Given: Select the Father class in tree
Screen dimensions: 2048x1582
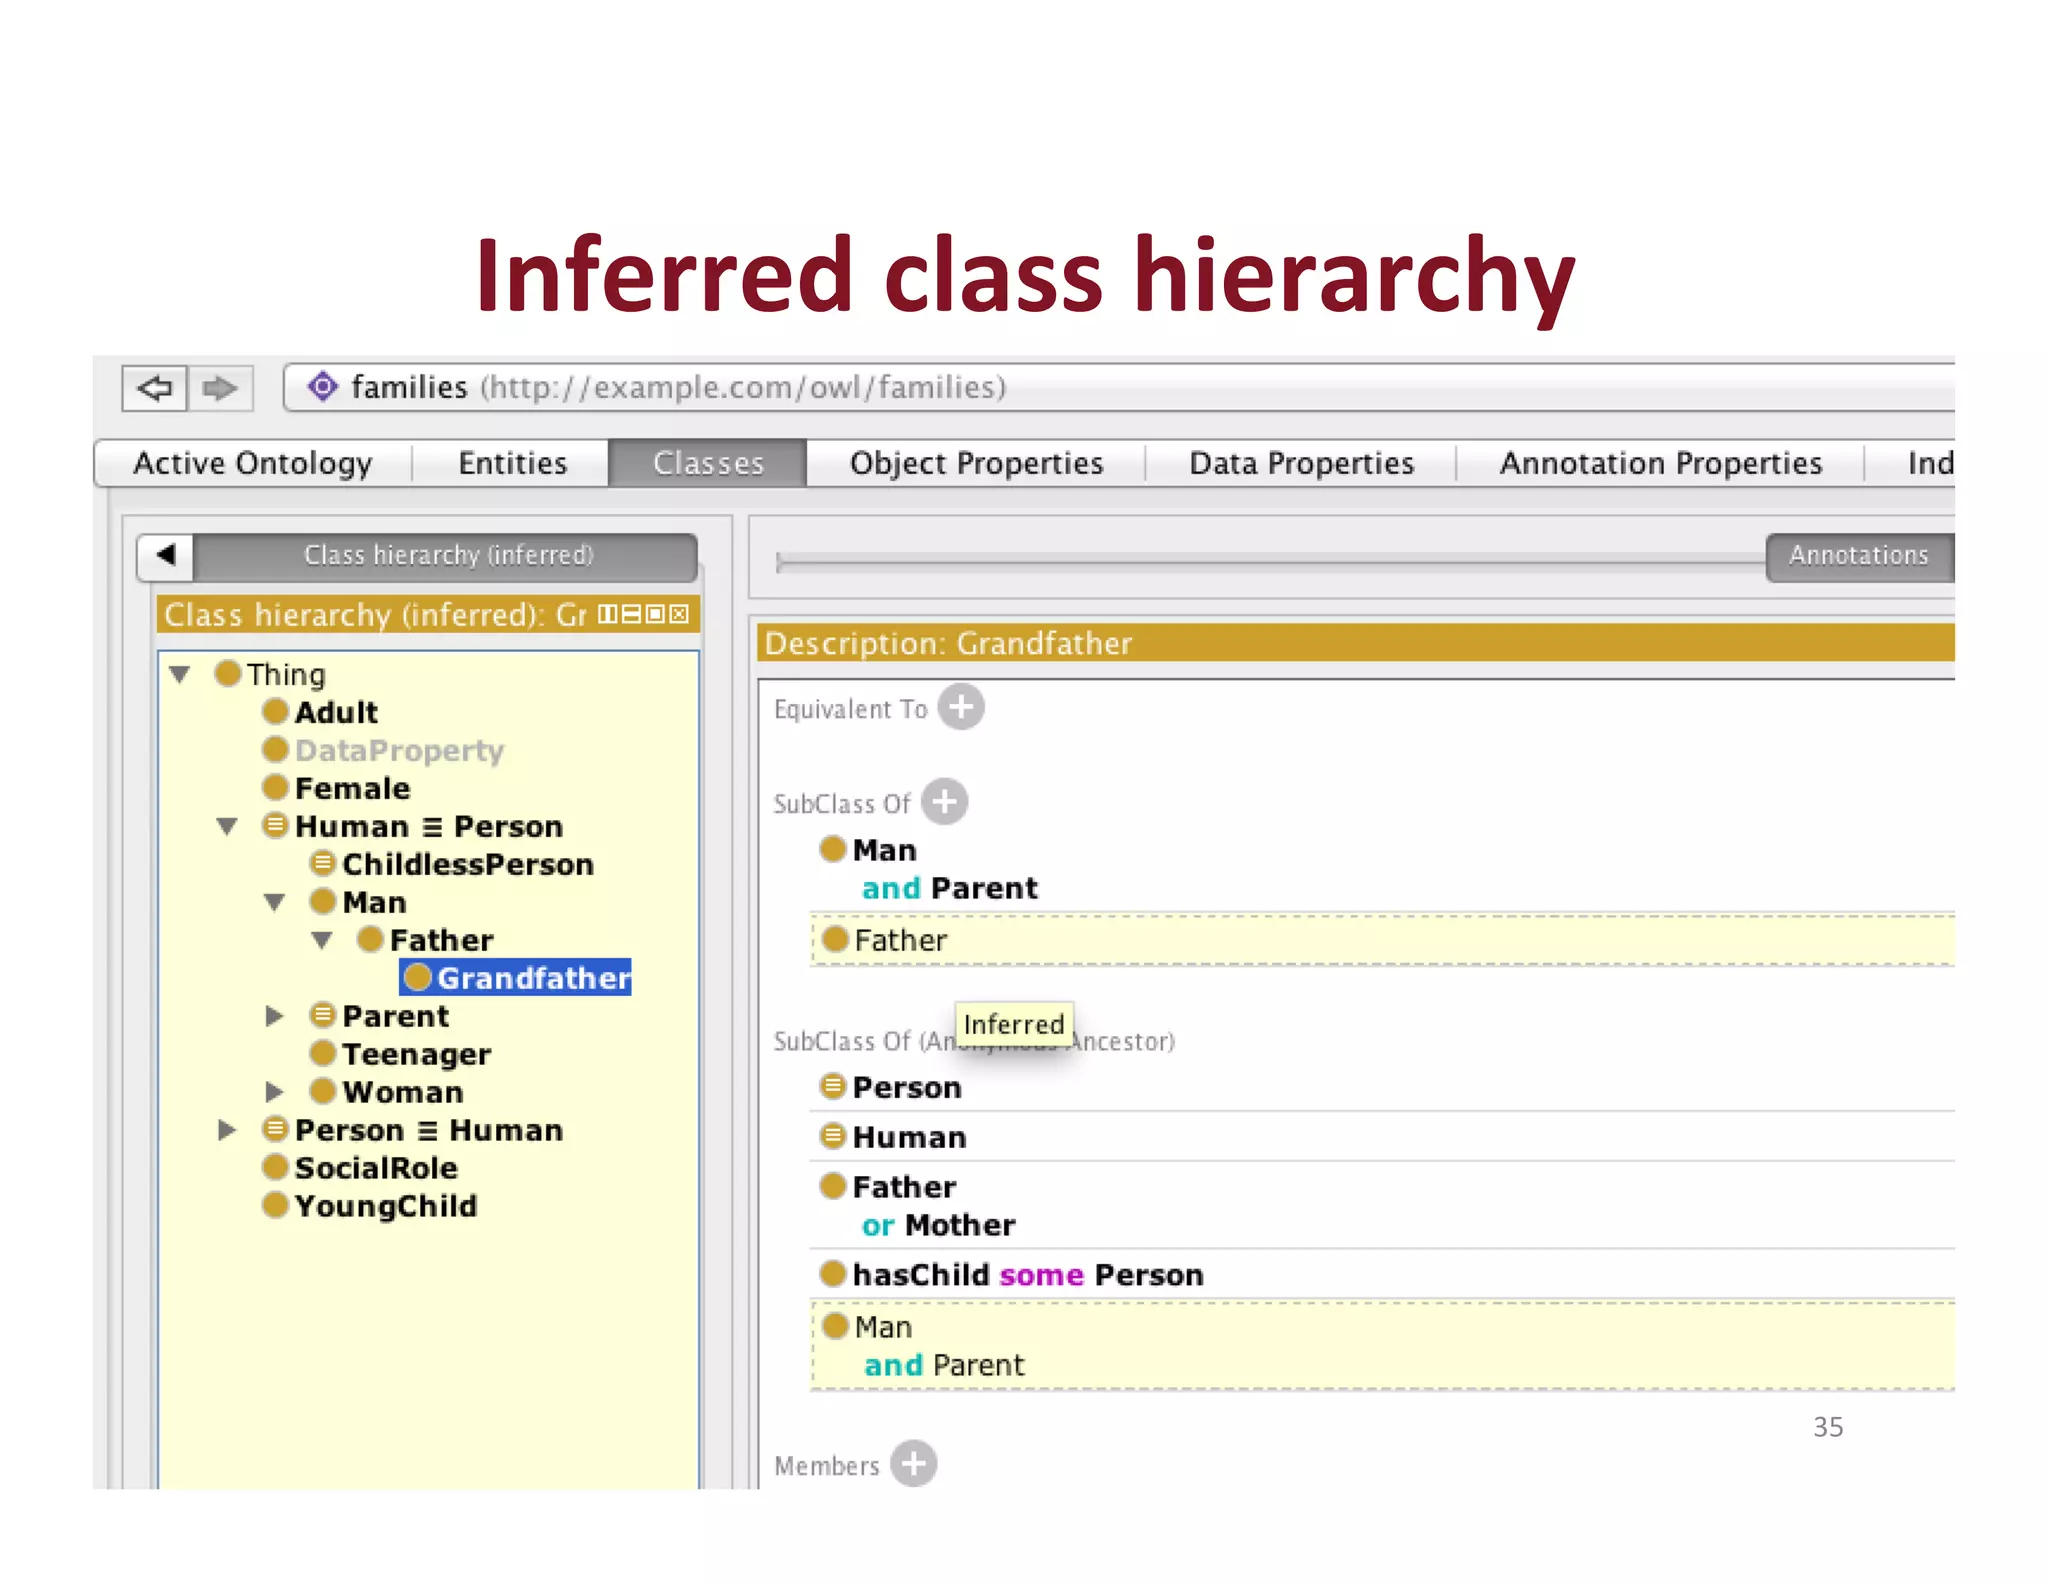Looking at the screenshot, I should point(441,940).
